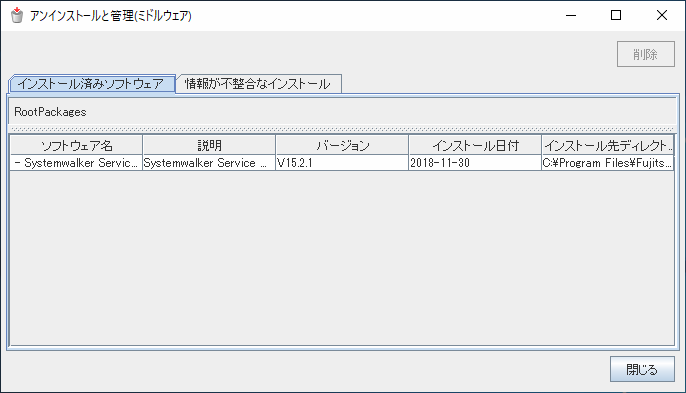Select the C:¥Program Files install path cell
686x393 pixels.
coord(608,163)
